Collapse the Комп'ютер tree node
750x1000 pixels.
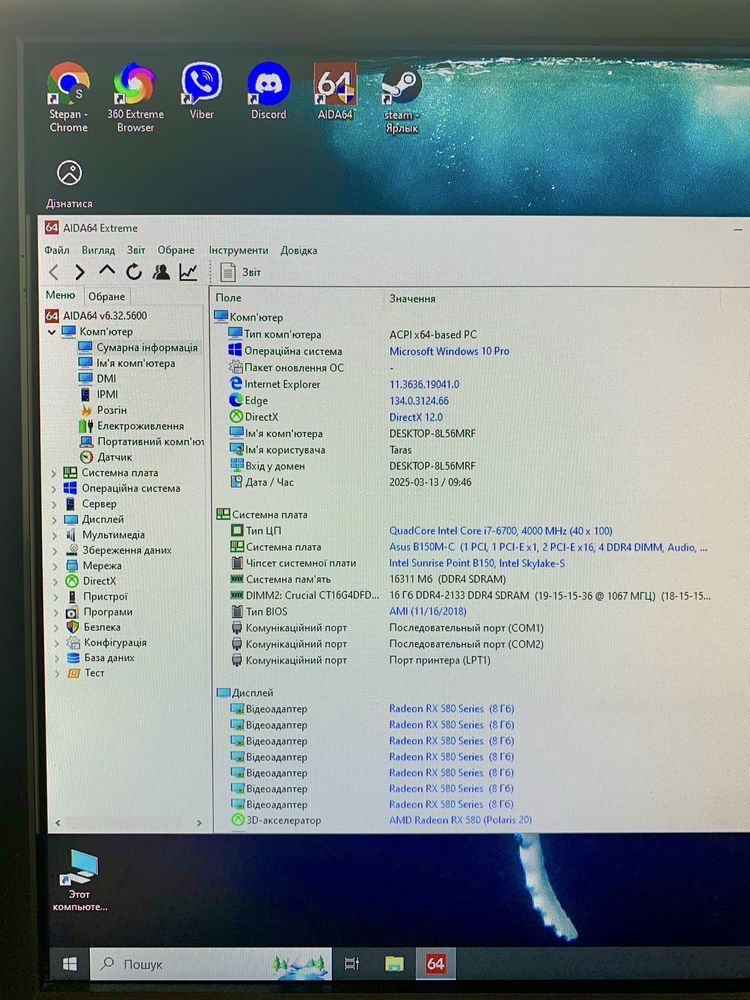coord(52,332)
